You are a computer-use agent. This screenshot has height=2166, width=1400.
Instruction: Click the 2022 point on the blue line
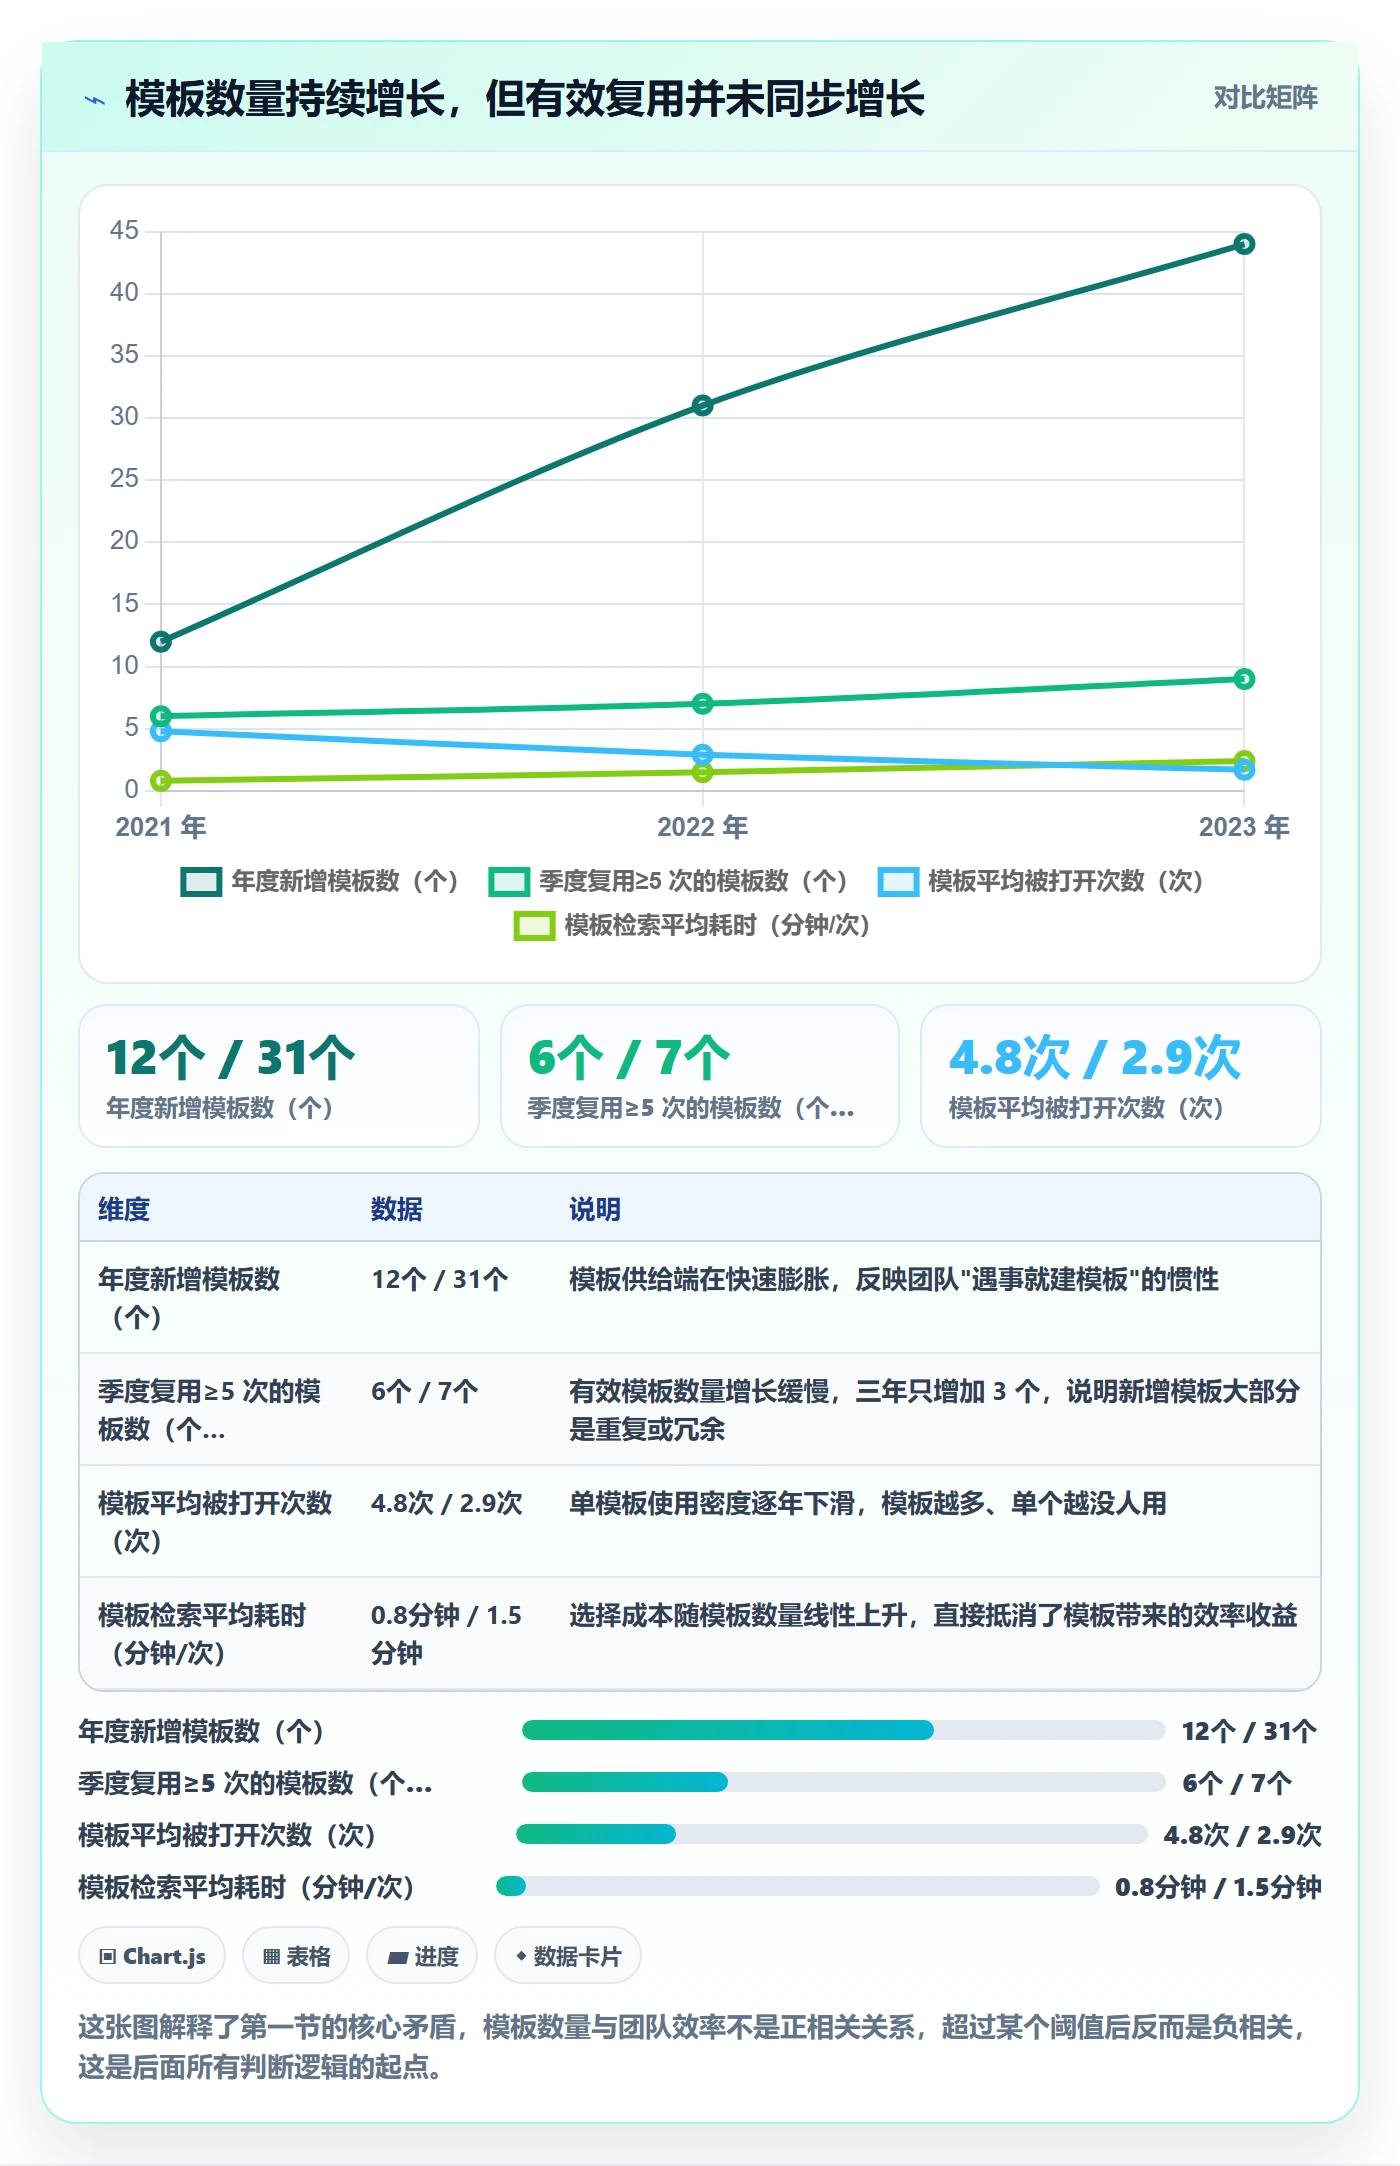(x=703, y=754)
